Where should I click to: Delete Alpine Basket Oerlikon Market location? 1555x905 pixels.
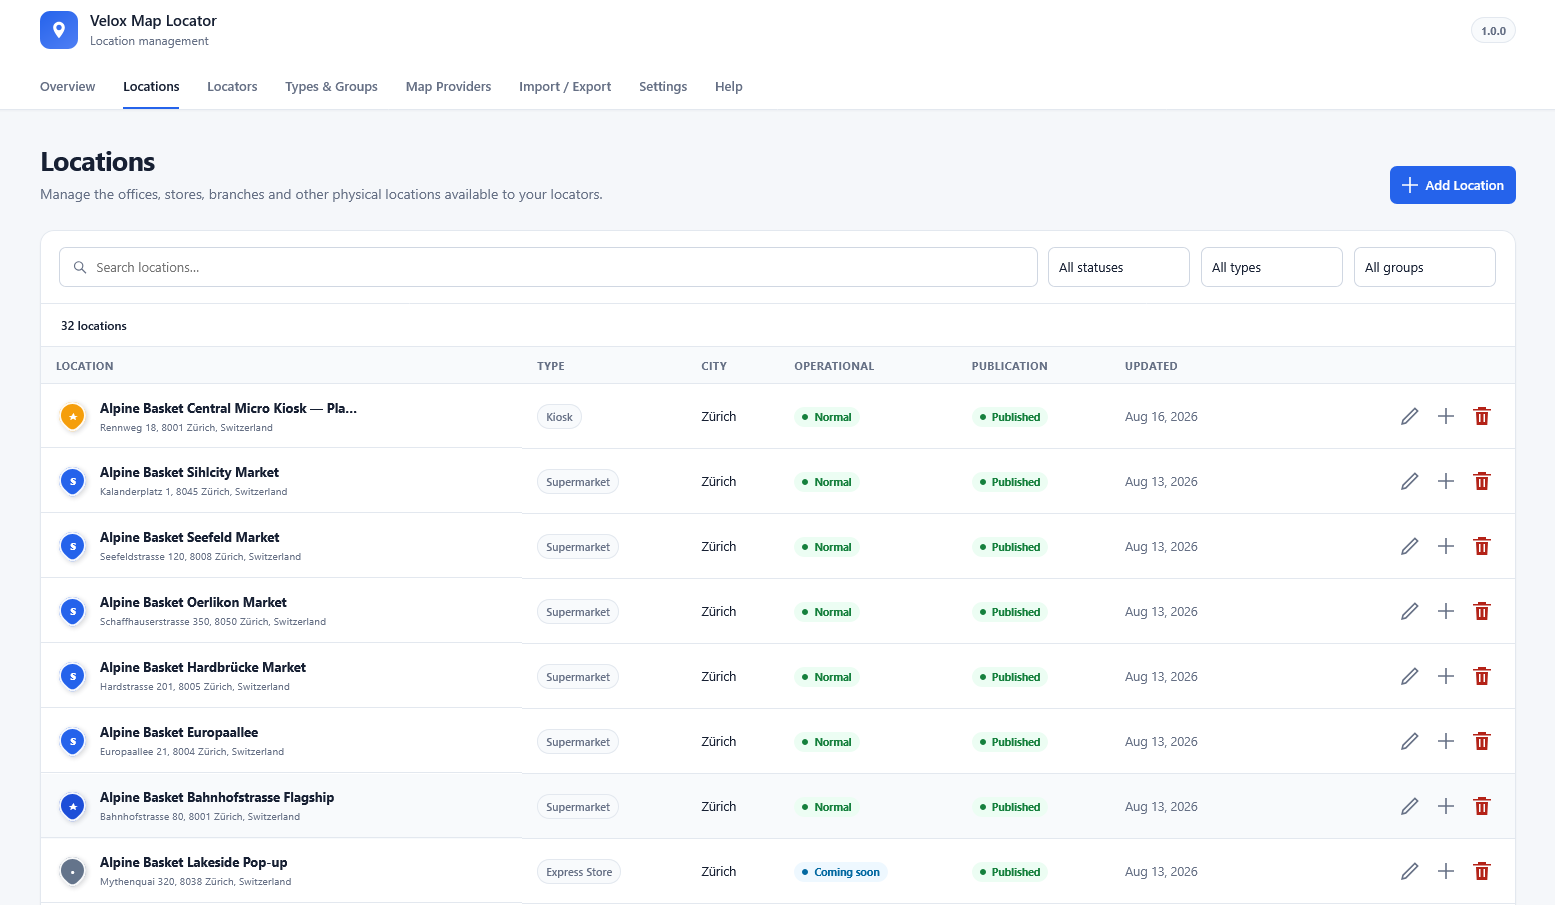[x=1482, y=611]
